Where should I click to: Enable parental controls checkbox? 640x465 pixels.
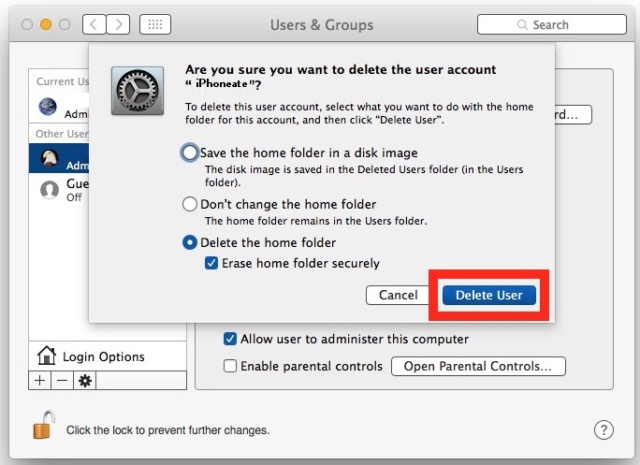point(230,366)
